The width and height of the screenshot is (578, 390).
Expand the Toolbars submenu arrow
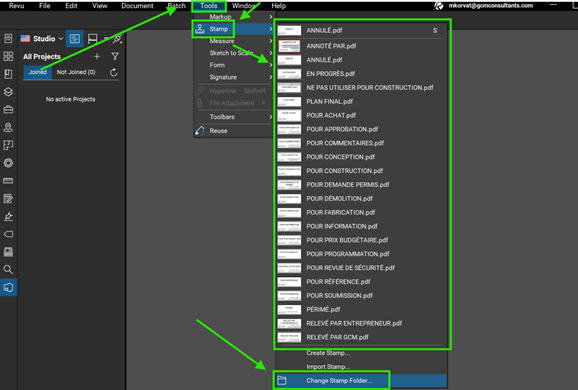[271, 117]
